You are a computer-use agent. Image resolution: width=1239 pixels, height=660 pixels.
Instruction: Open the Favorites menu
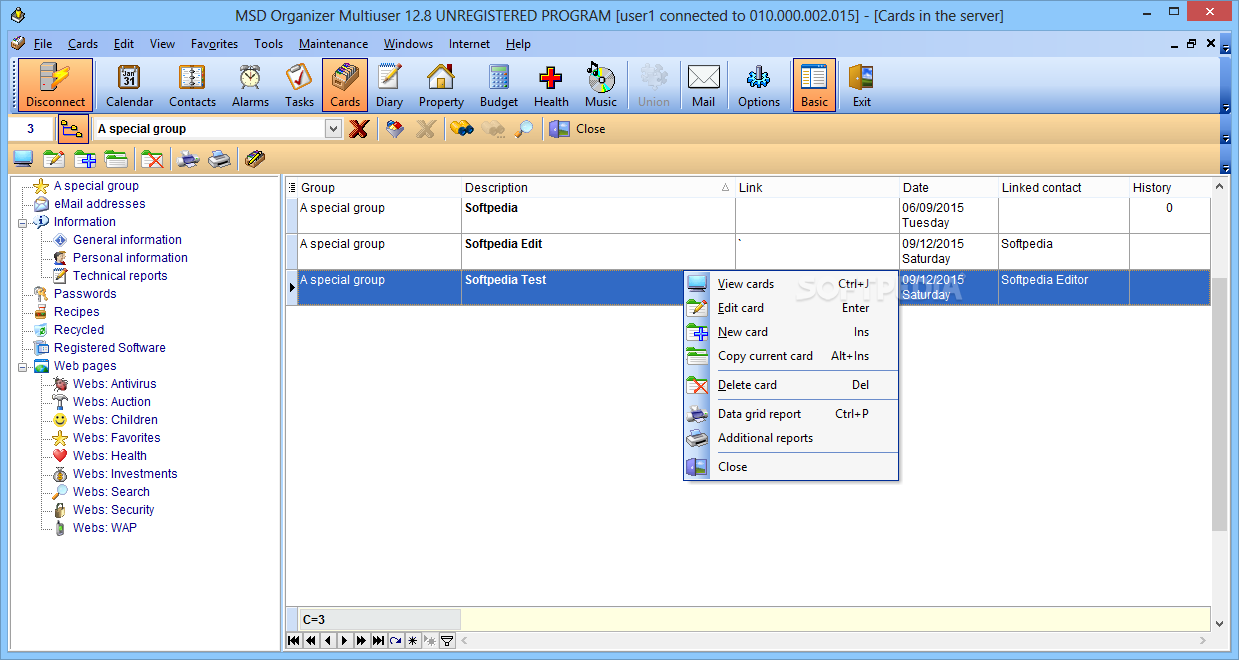215,44
